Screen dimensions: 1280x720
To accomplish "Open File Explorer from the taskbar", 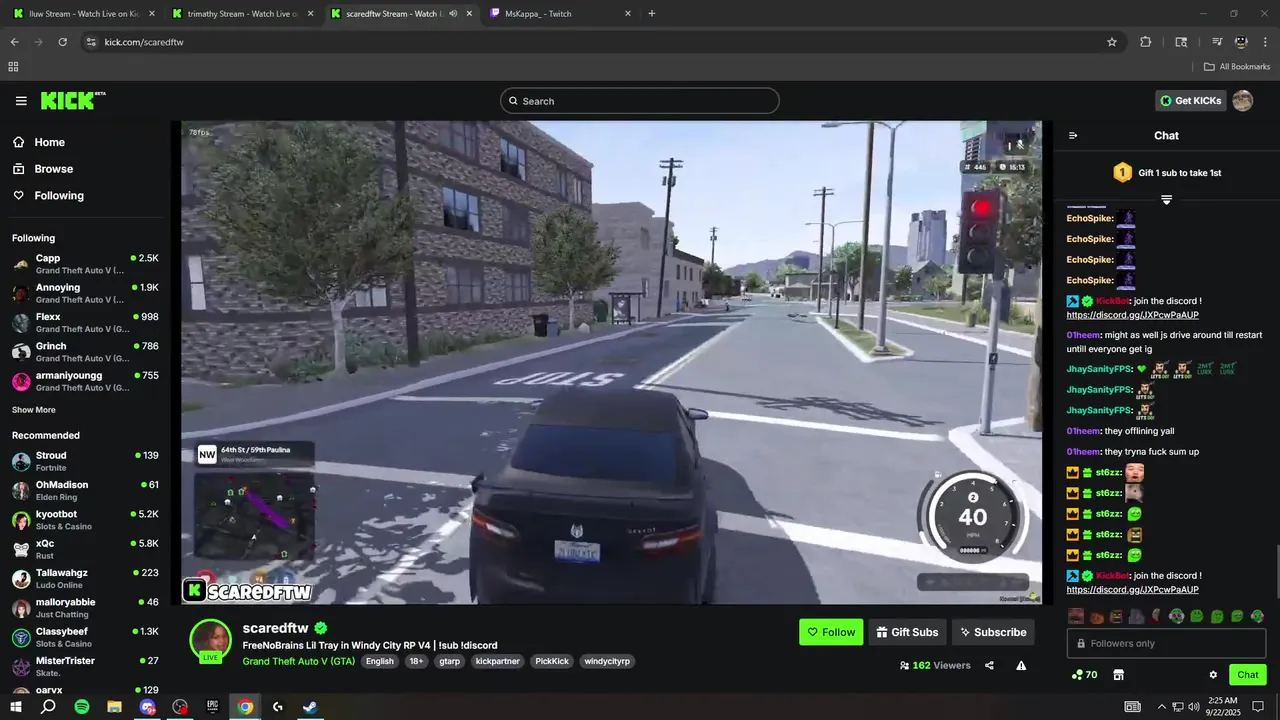I will point(114,707).
